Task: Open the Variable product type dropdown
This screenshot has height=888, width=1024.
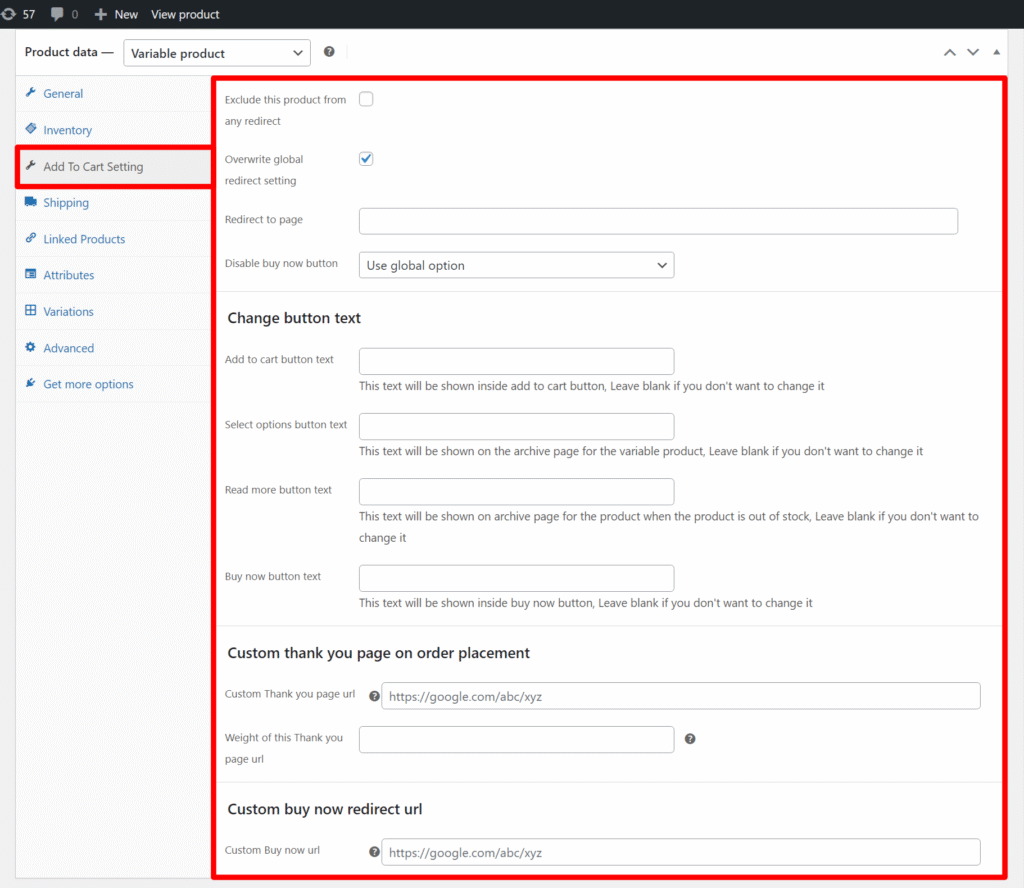Action: [x=216, y=53]
